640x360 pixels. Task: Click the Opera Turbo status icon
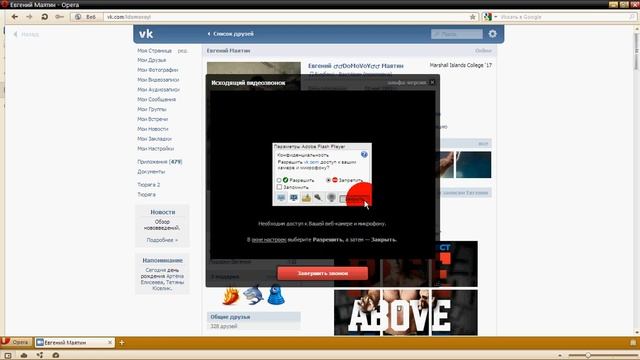56,355
